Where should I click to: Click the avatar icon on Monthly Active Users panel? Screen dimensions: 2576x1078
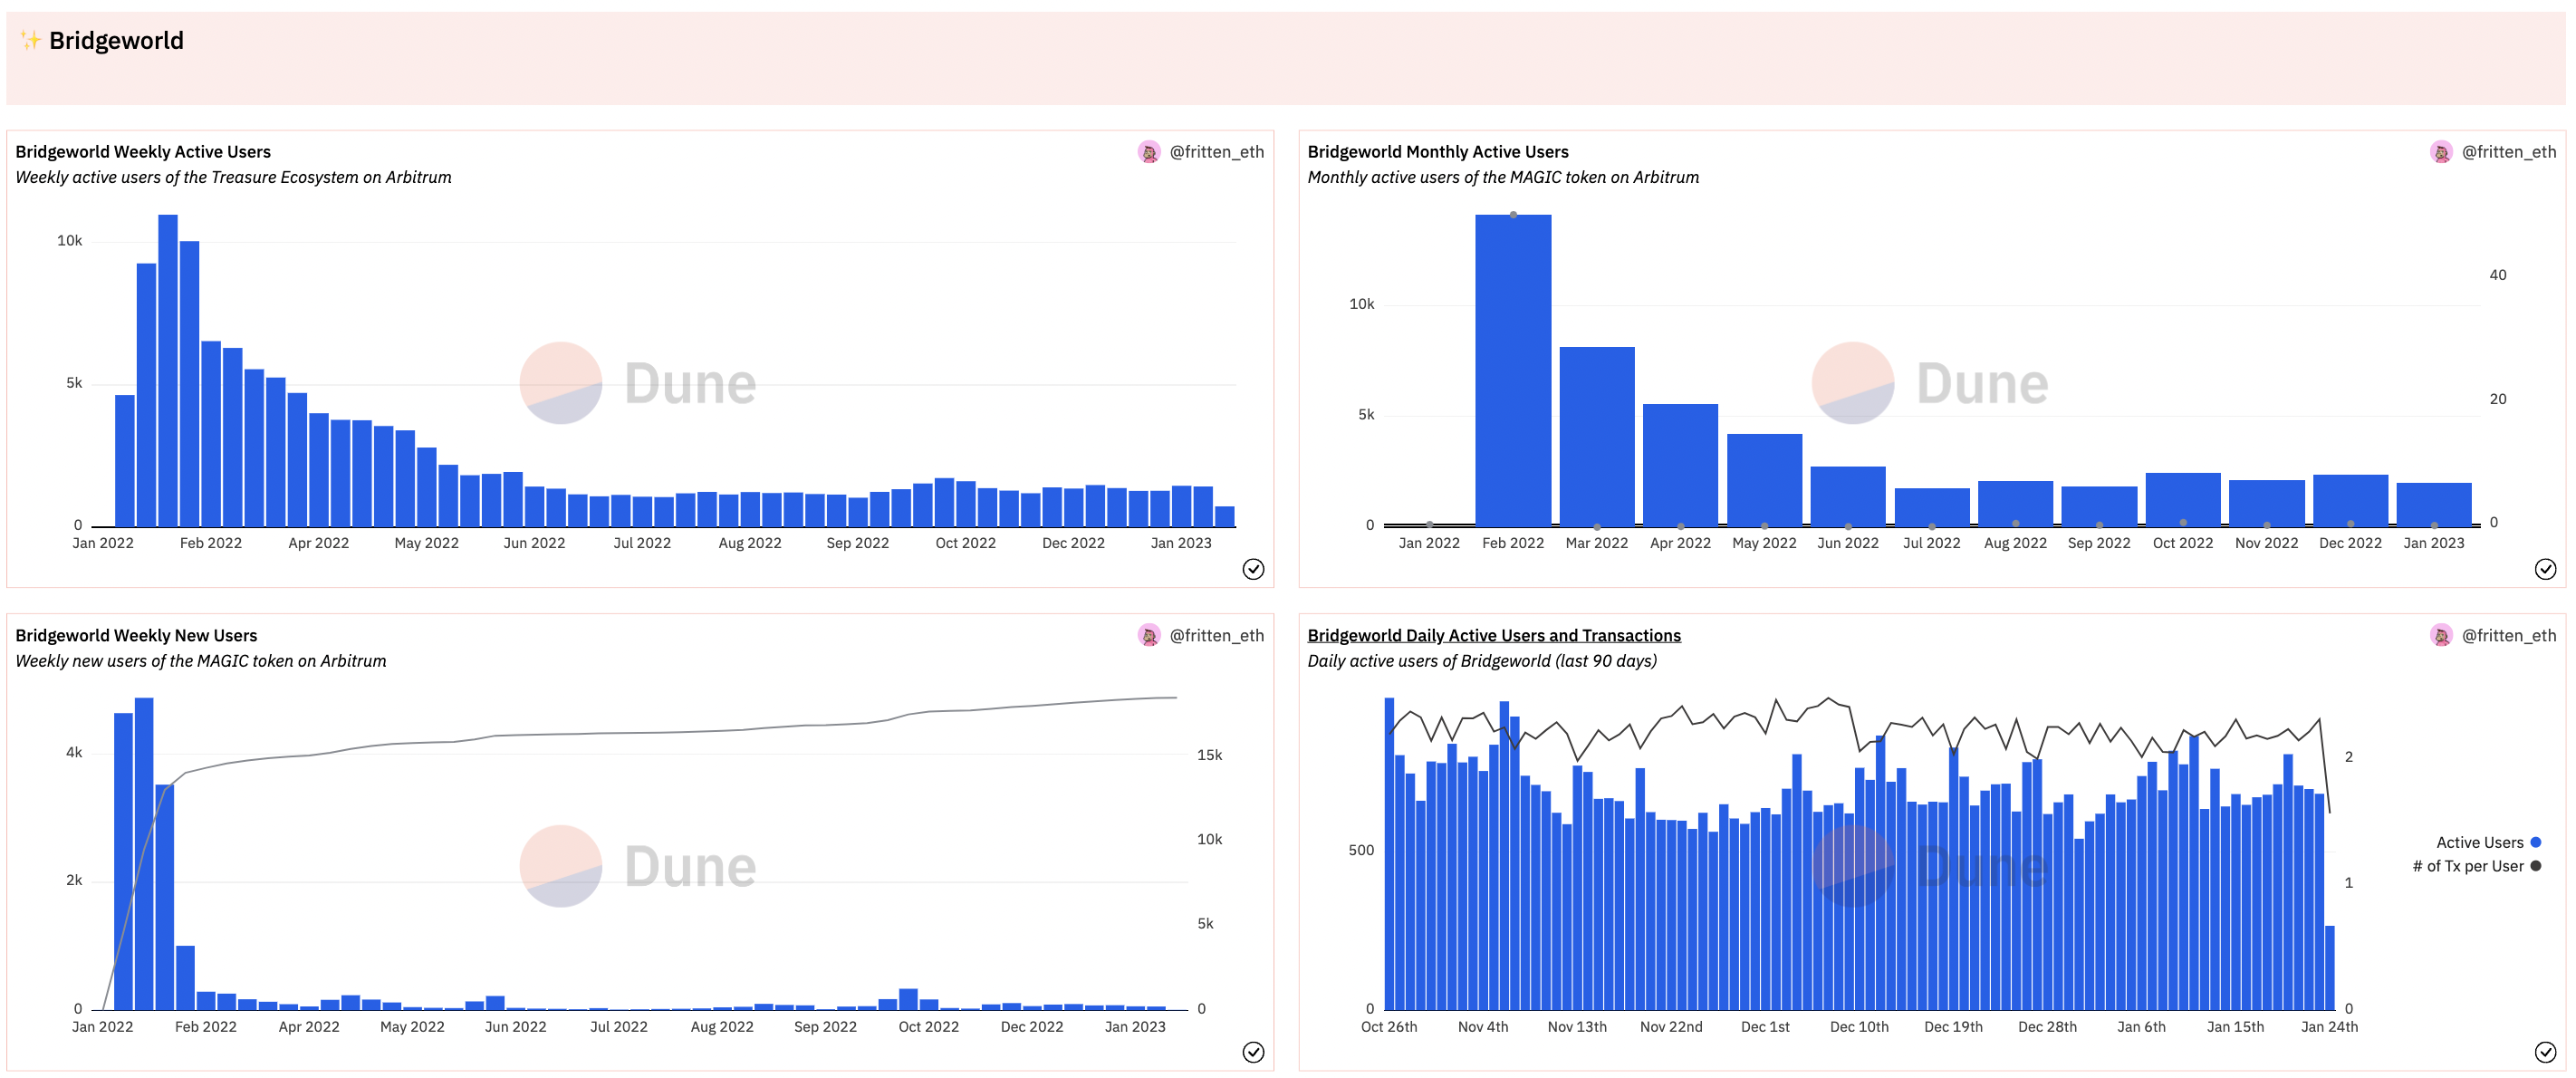point(2441,152)
